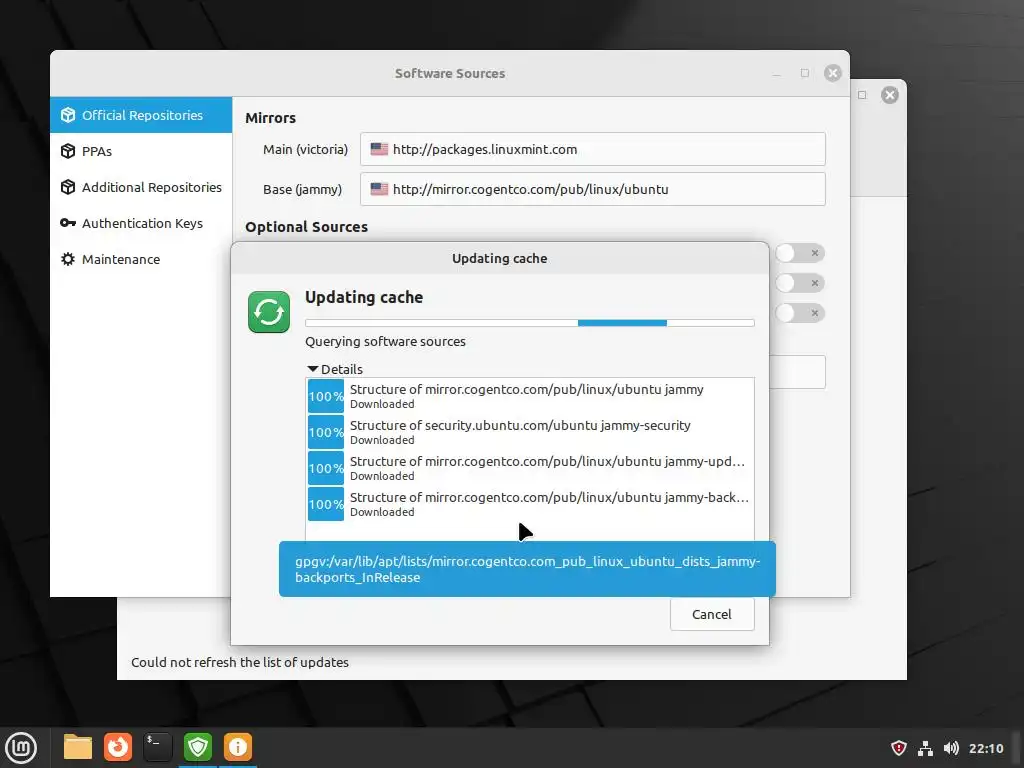Open the Official Repositories section
The height and width of the screenshot is (768, 1024).
(x=141, y=115)
